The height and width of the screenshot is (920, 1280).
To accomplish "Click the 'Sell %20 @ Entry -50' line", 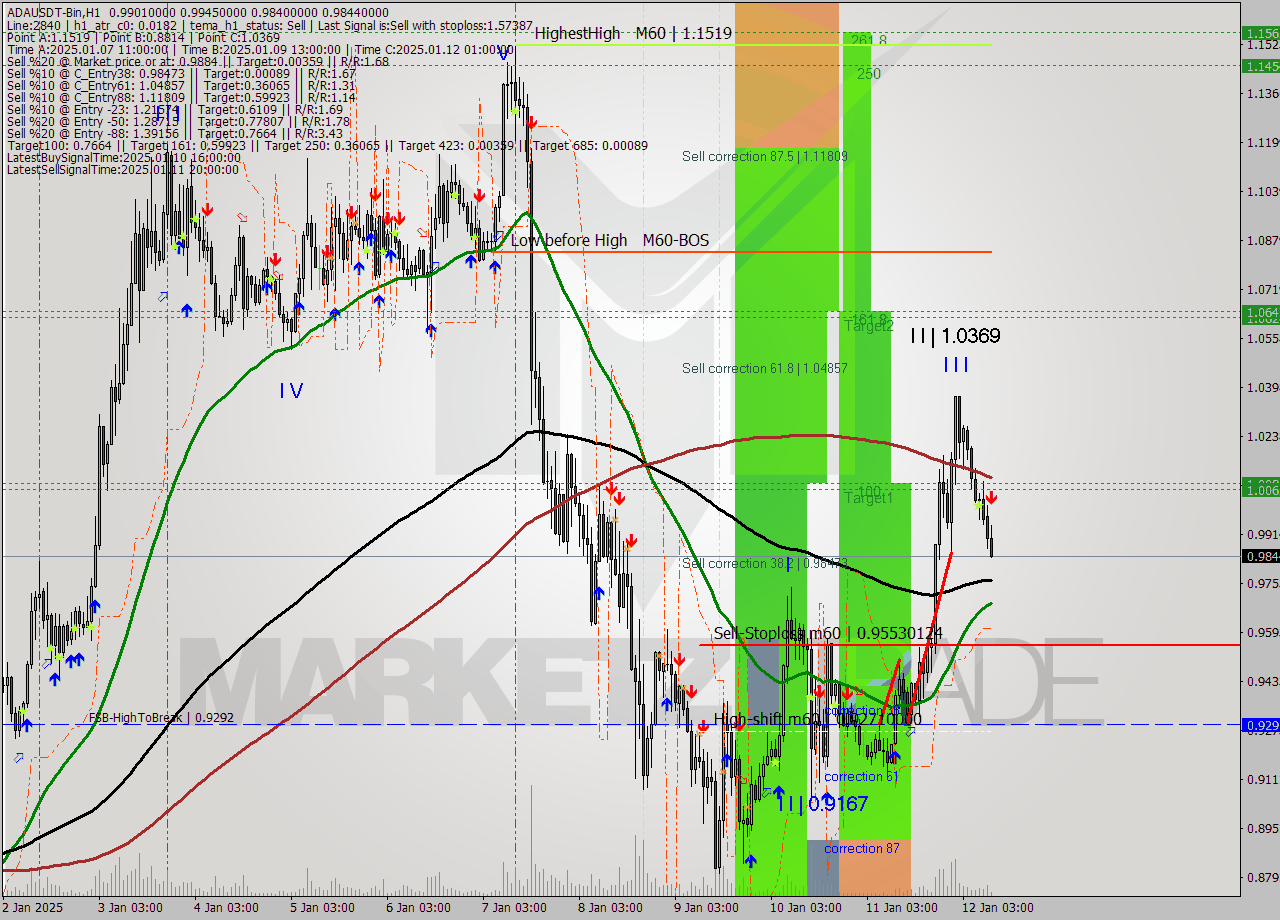I will 178,121.
